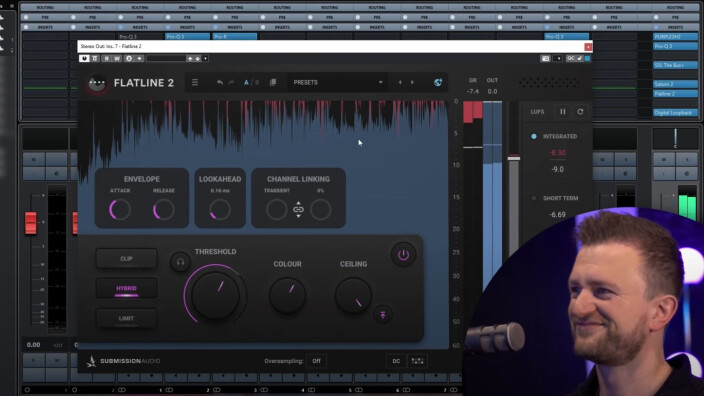This screenshot has width=704, height=396.
Task: Select the INTEGRATED loudness option
Action: point(555,136)
